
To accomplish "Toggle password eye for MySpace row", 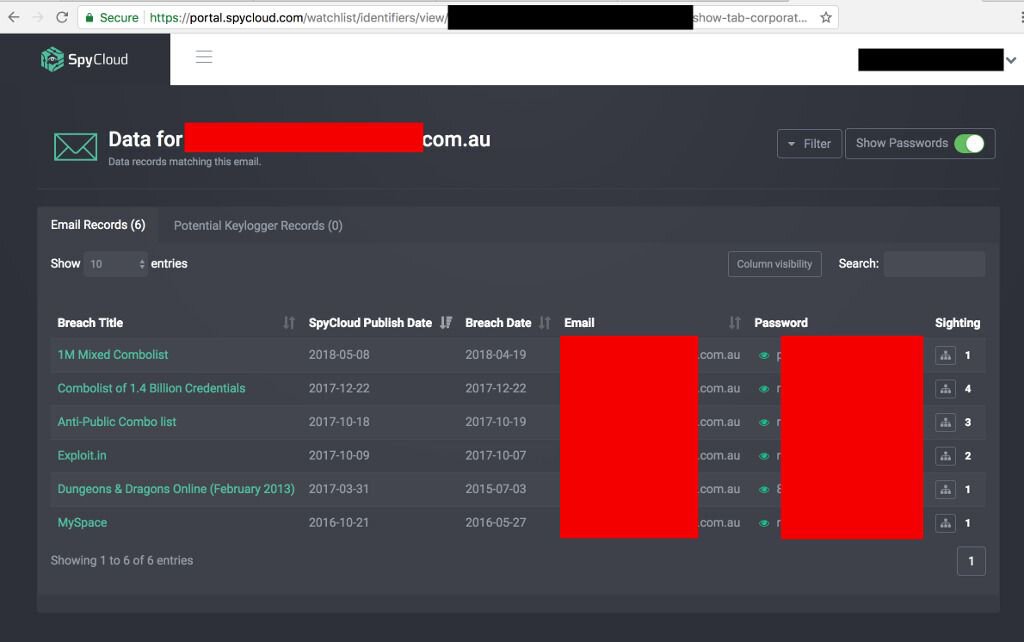I will coord(763,523).
